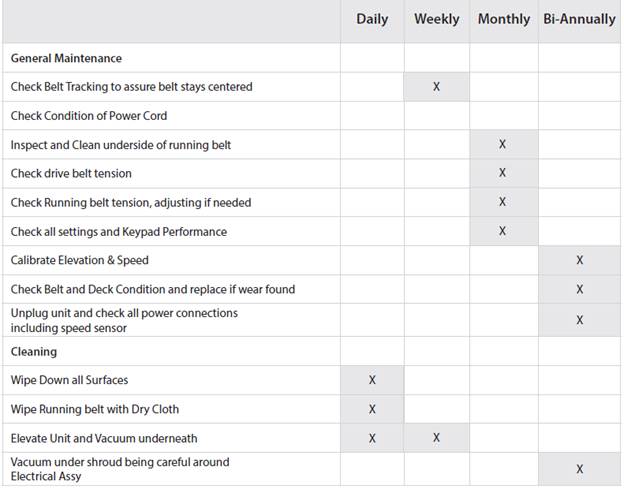Select the Bi-Annually column header

point(580,20)
